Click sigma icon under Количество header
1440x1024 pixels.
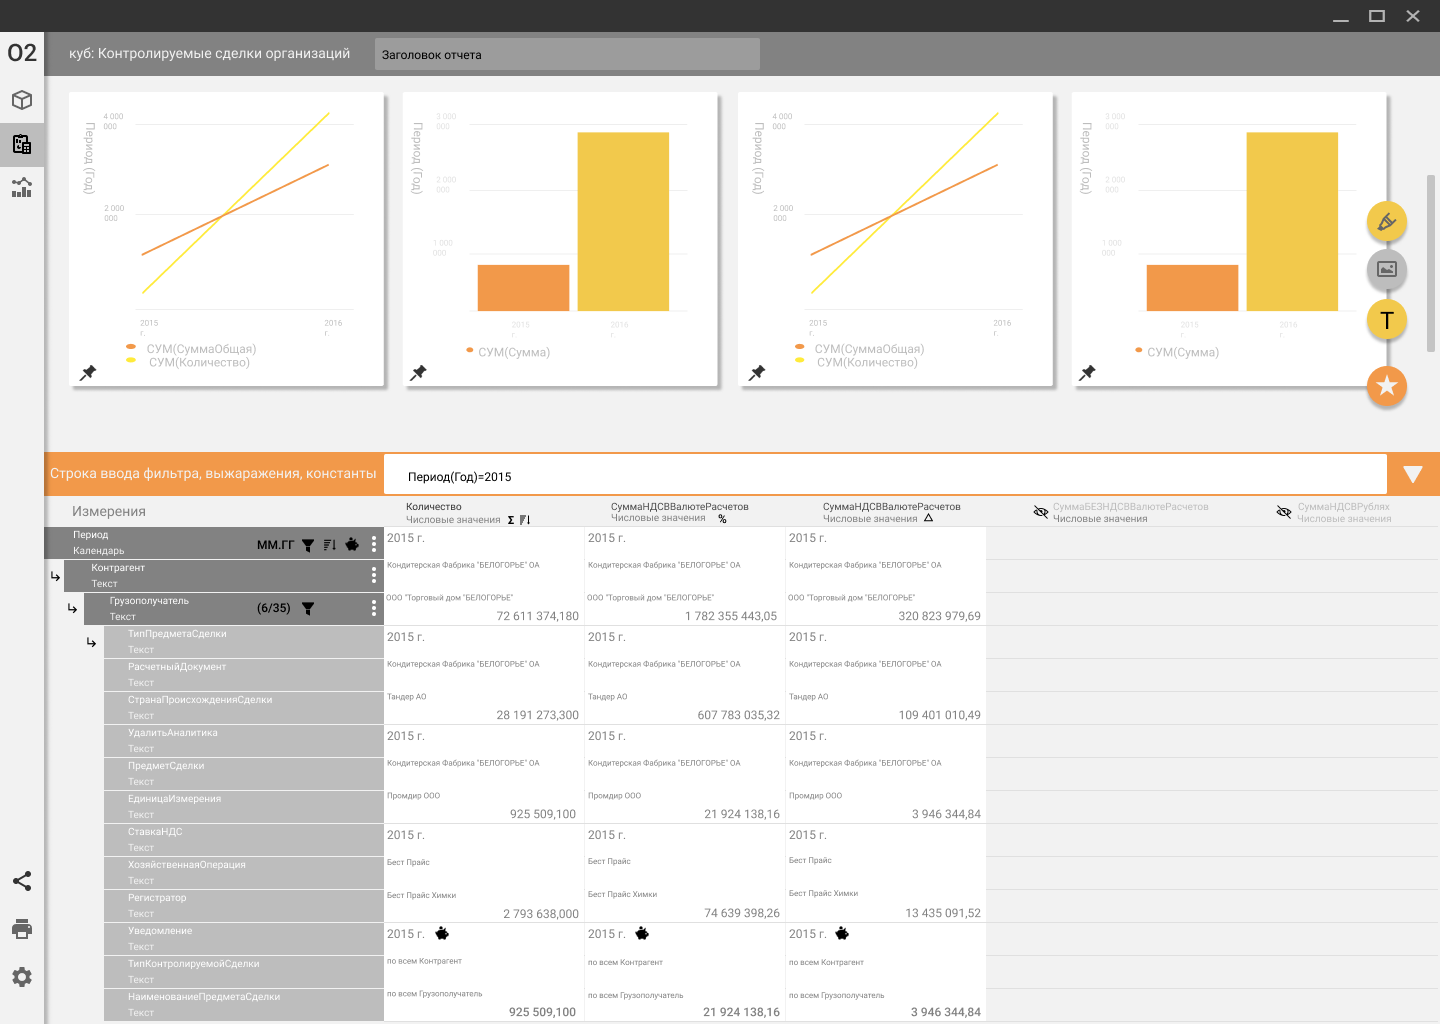pyautogui.click(x=511, y=520)
